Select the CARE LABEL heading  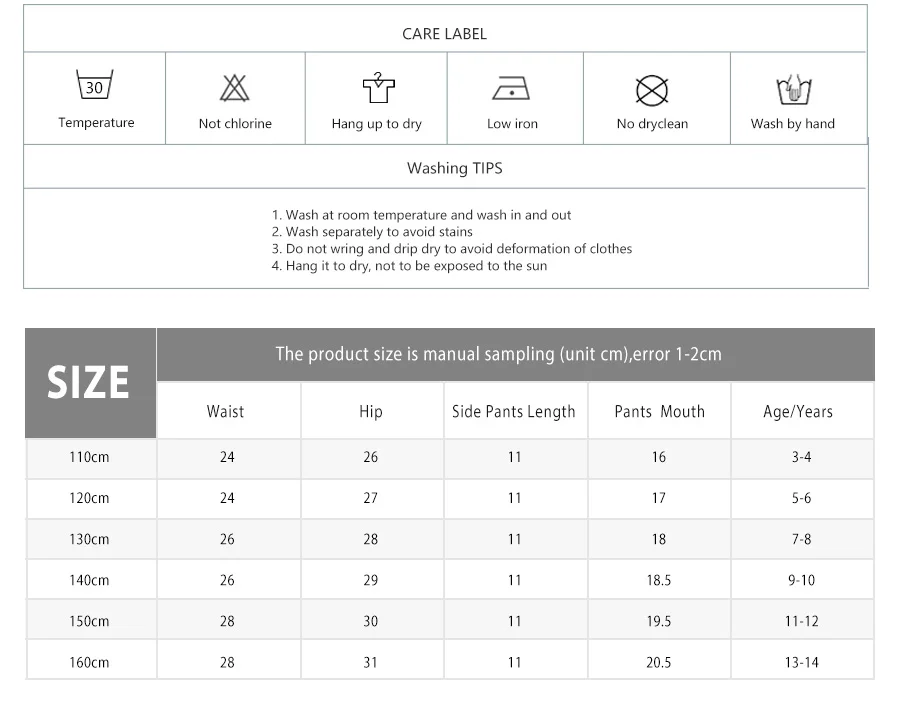point(445,34)
